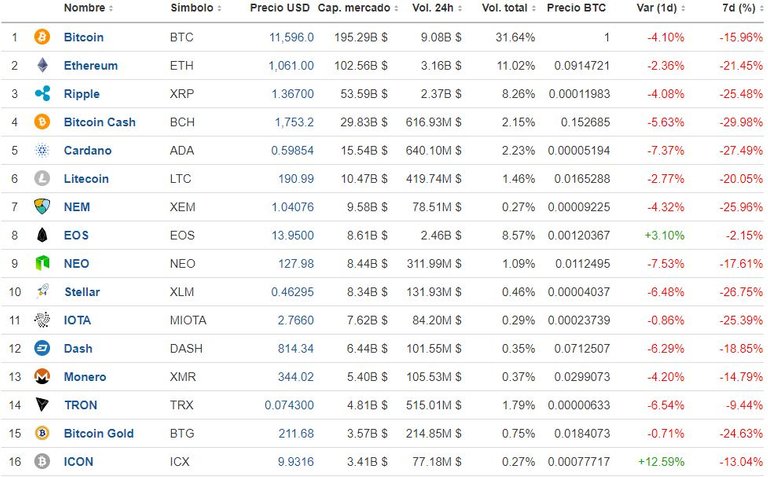Click Ethereum price 1,061.00

tap(291, 66)
